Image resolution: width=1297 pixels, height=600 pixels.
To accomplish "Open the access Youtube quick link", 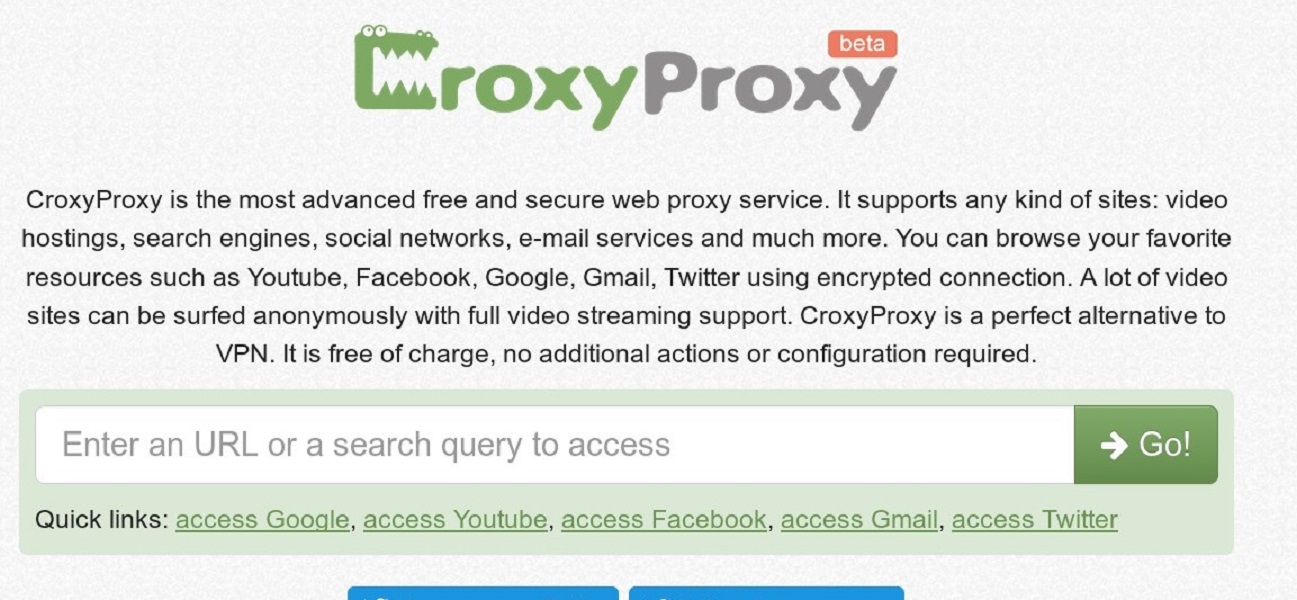I will tap(456, 520).
